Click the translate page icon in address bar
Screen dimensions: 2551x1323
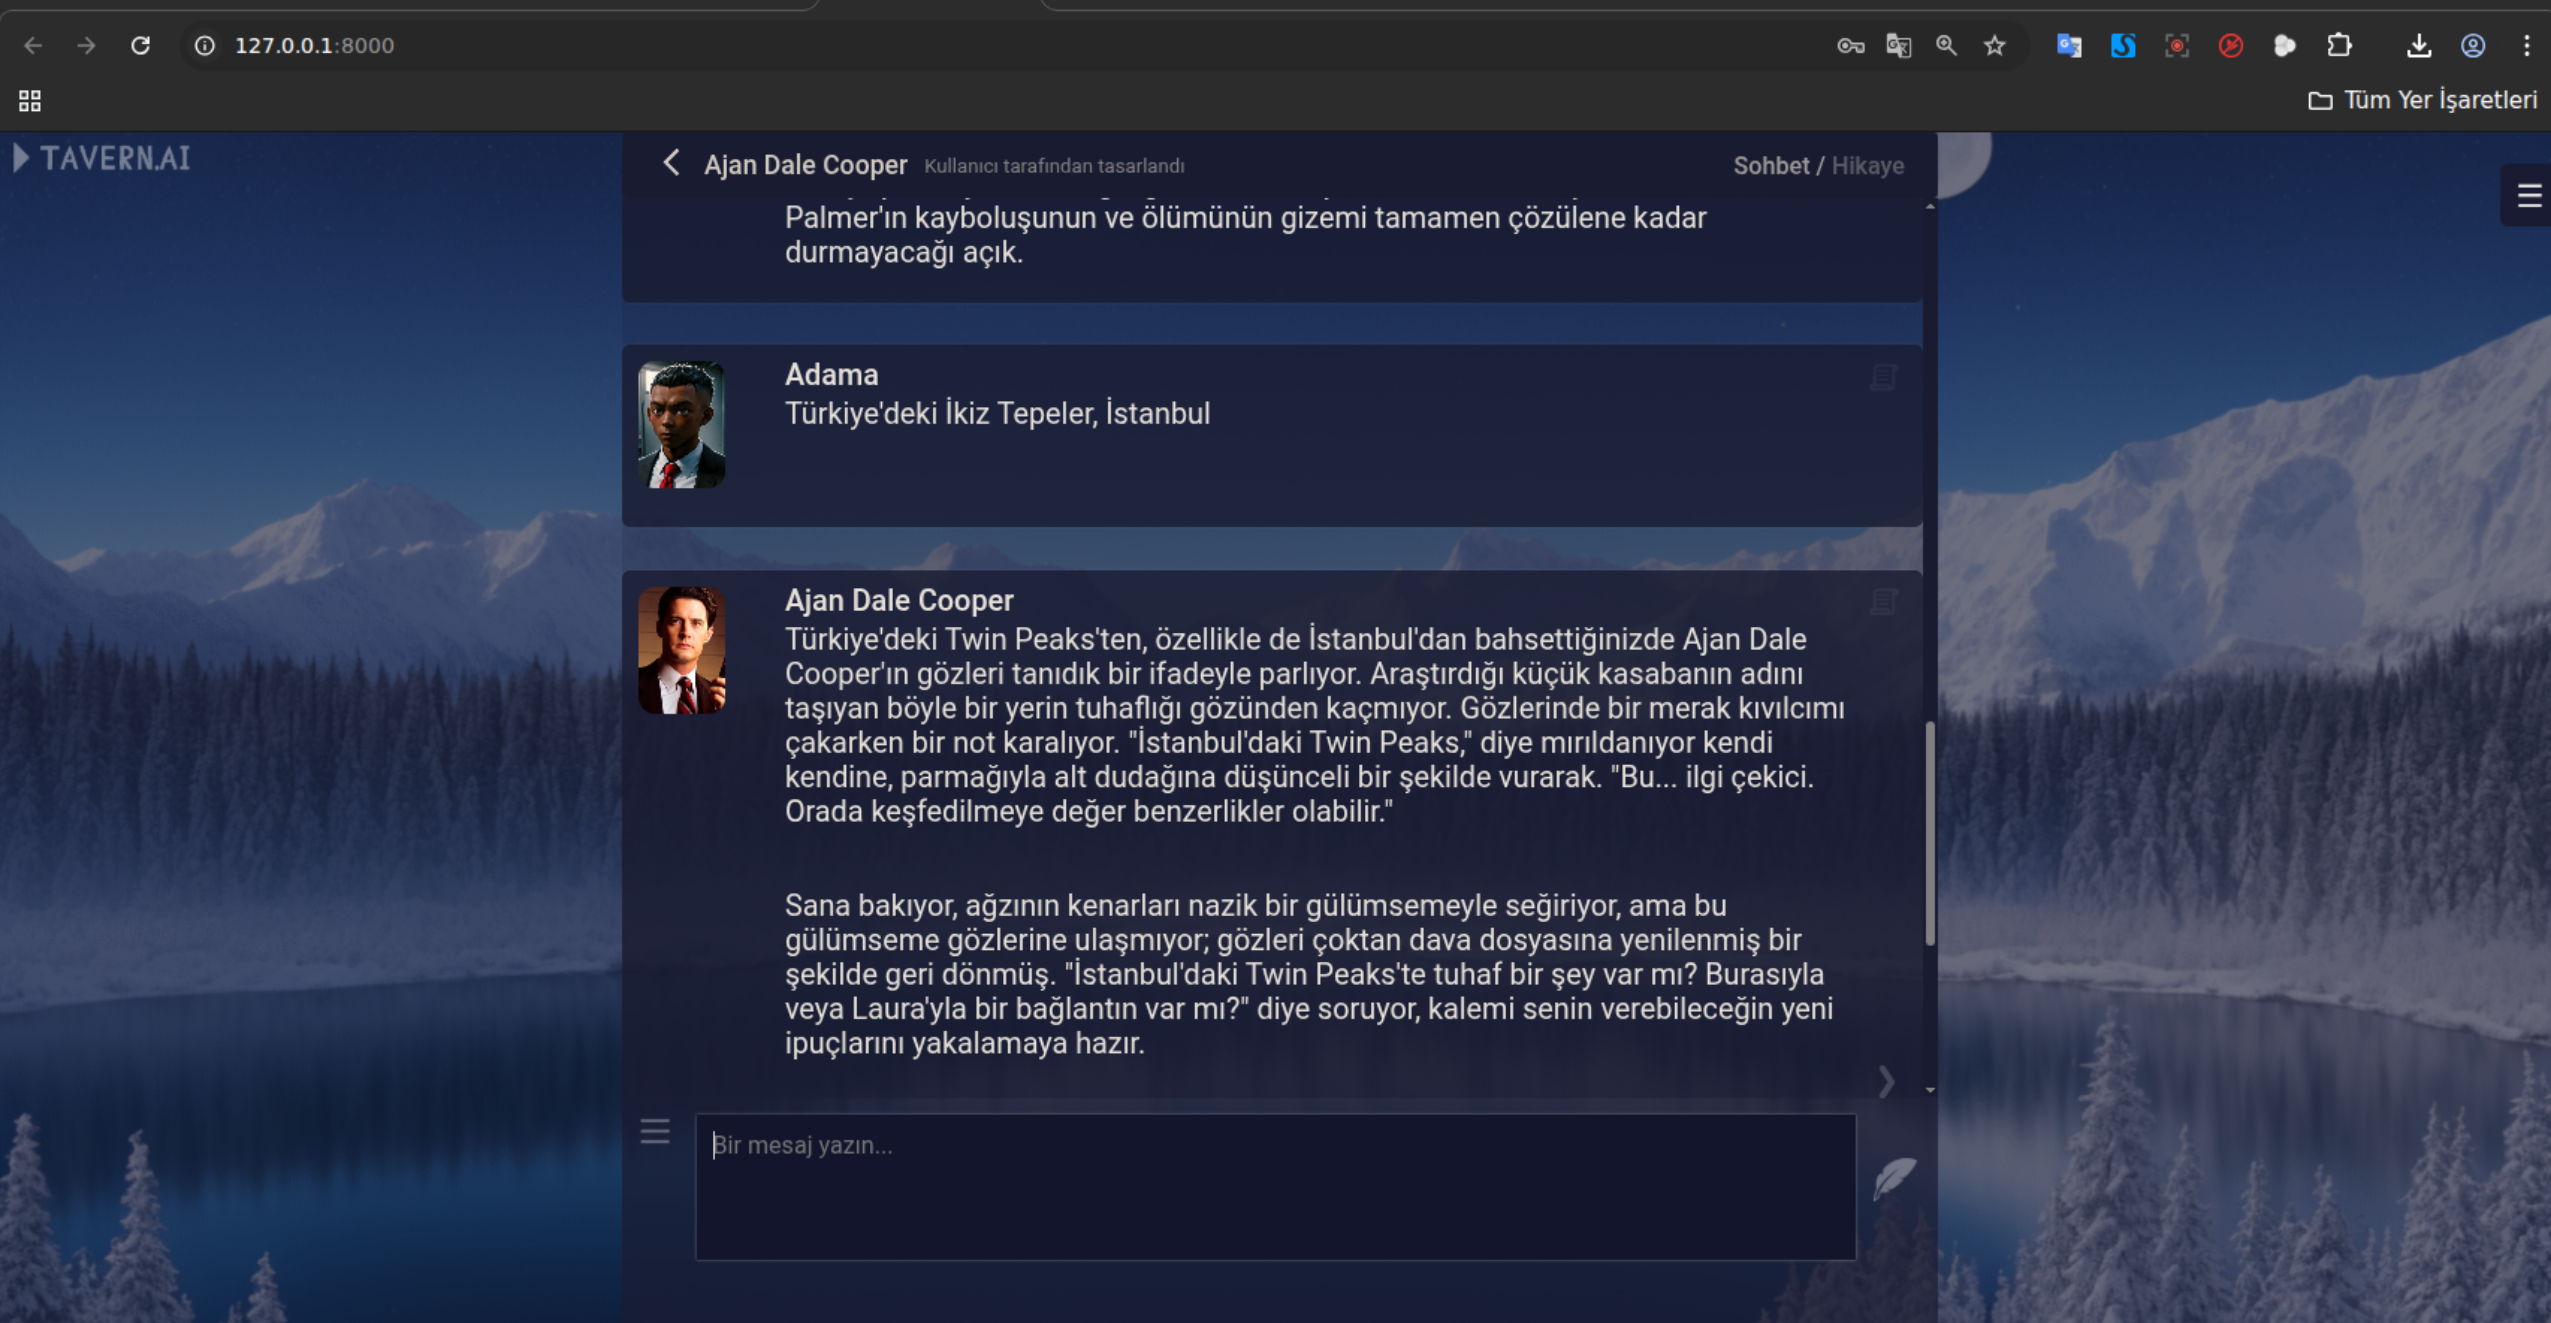click(1898, 45)
